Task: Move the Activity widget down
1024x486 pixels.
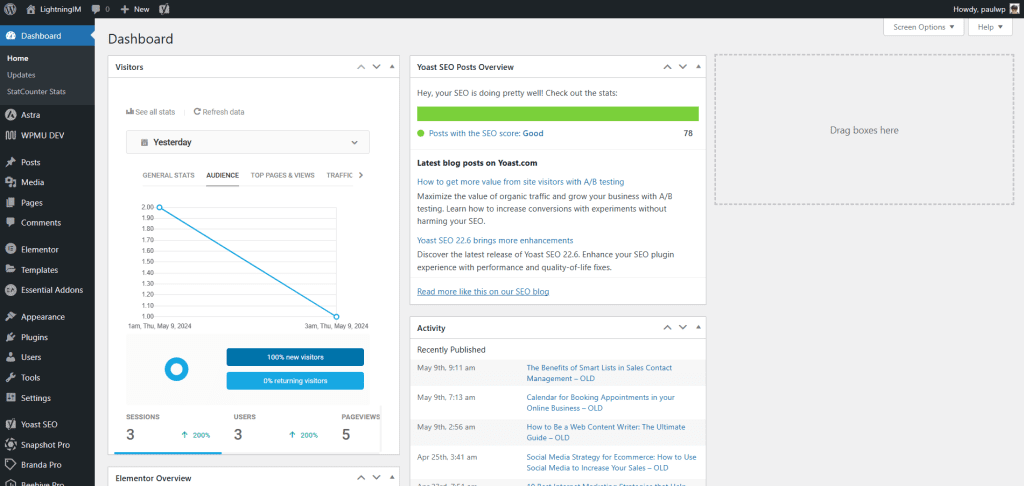Action: [683, 327]
